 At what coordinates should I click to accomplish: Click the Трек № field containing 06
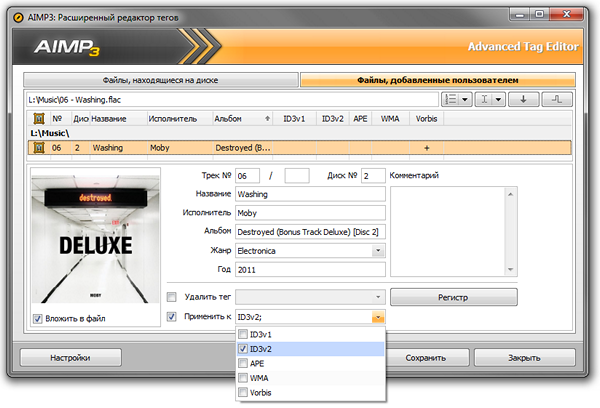coord(247,176)
